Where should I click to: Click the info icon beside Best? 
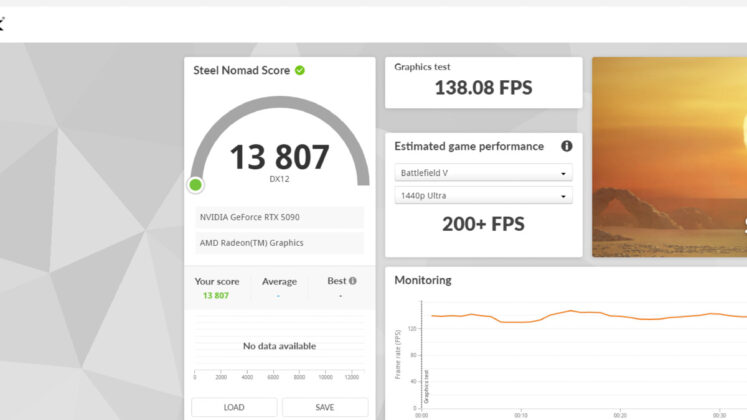pos(353,281)
